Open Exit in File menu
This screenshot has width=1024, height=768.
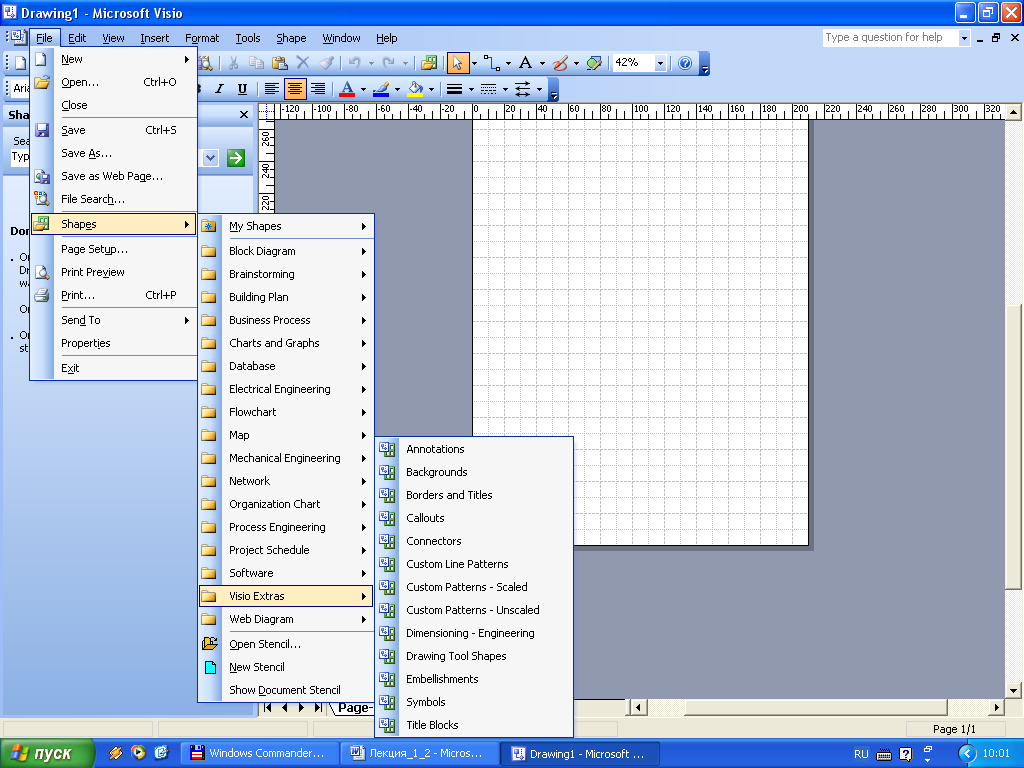click(x=114, y=368)
